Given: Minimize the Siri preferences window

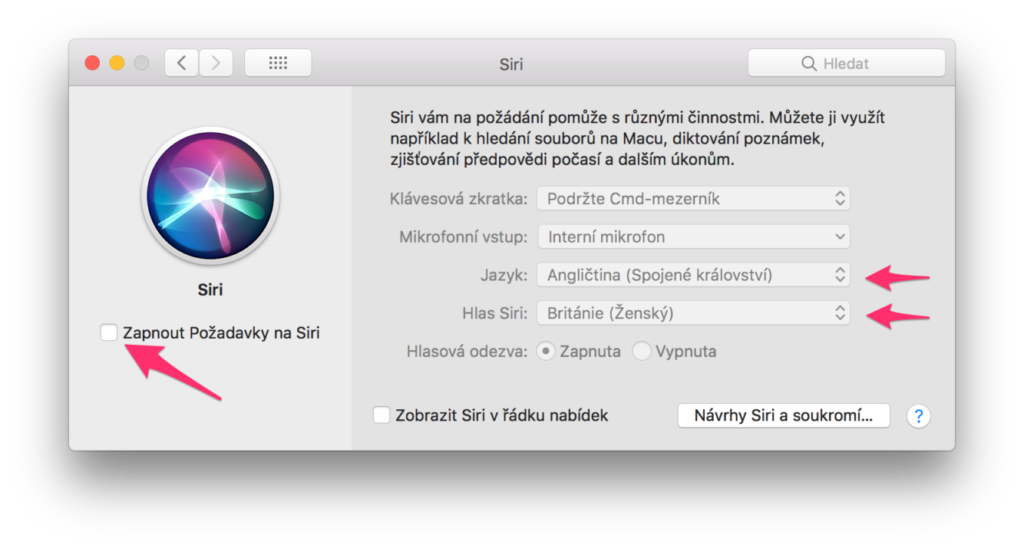Looking at the screenshot, I should tap(117, 63).
